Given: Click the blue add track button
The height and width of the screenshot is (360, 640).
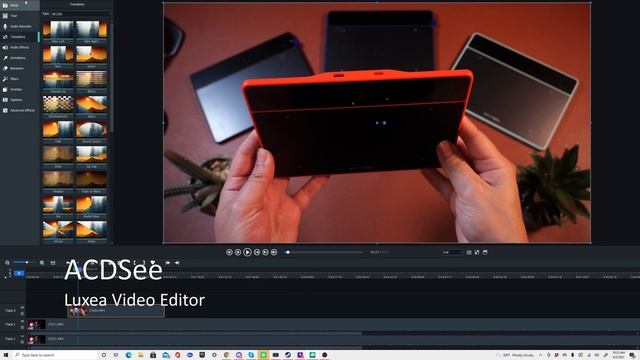Looking at the screenshot, I should coord(19,273).
